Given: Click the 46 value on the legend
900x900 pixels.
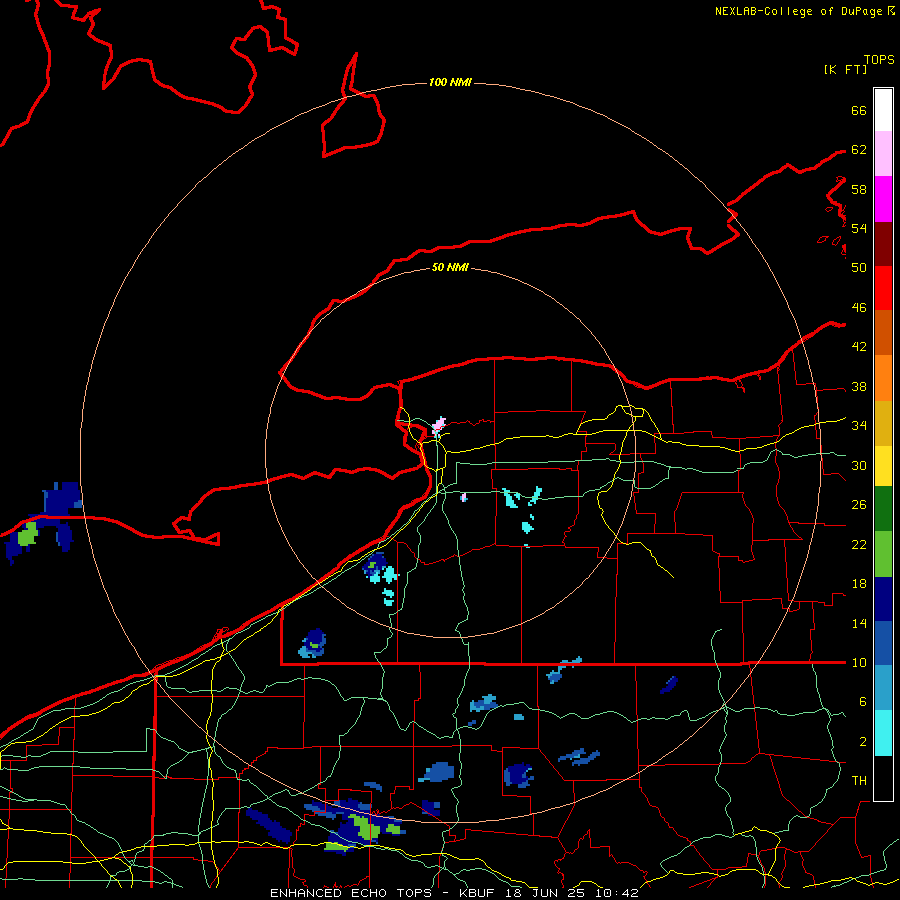Looking at the screenshot, I should click(x=859, y=308).
